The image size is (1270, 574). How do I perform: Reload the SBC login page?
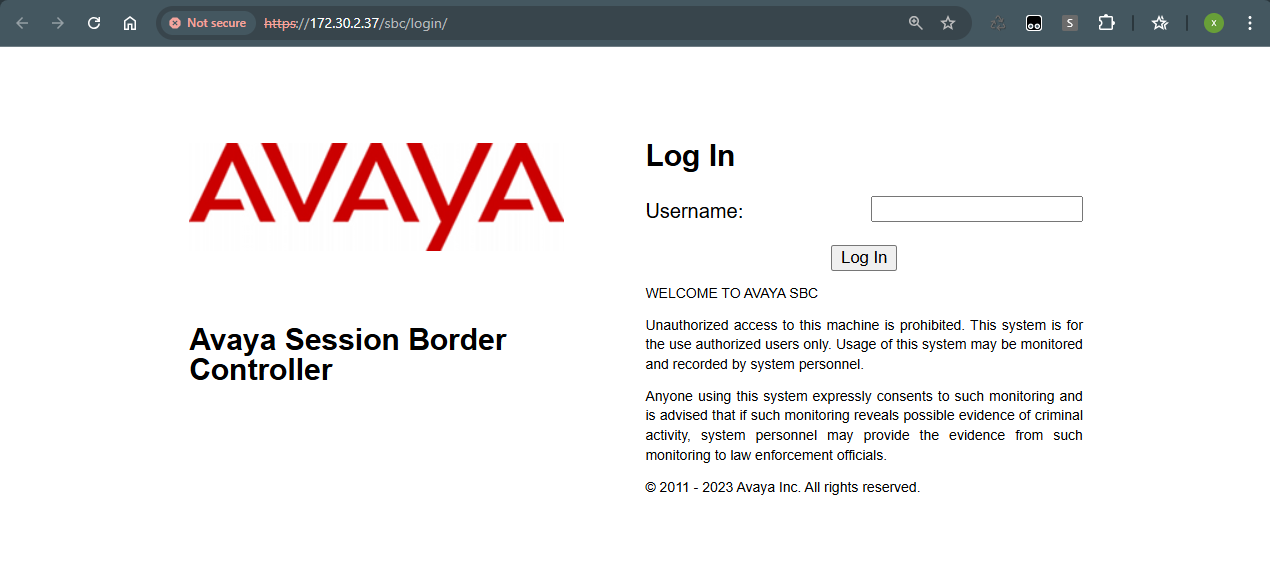click(94, 23)
